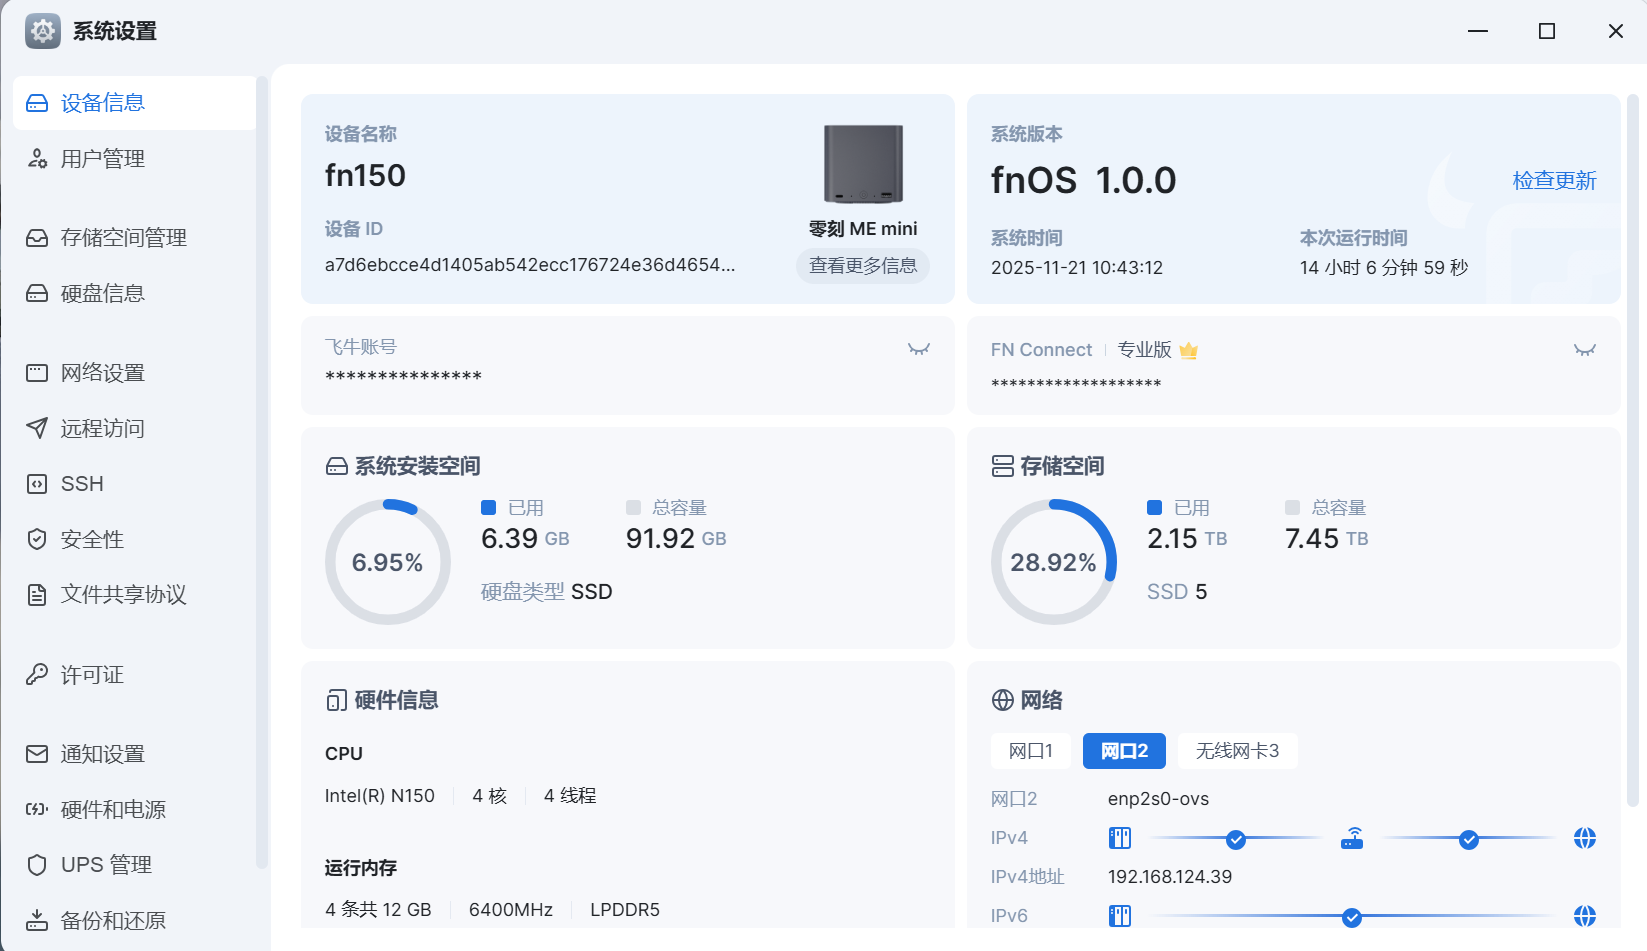Click the 许可证 key icon
The width and height of the screenshot is (1647, 951).
[x=37, y=675]
